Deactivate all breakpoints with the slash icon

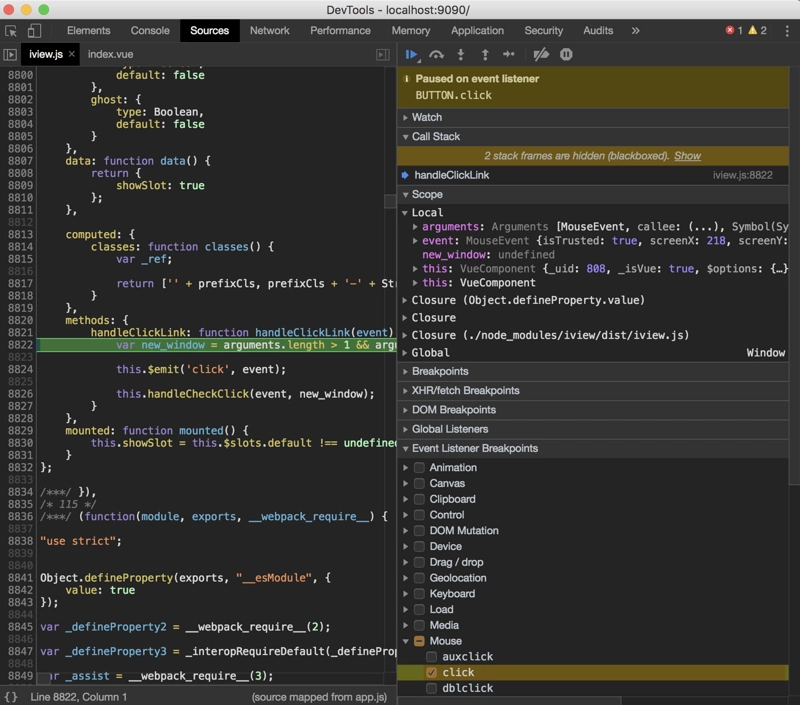tap(542, 56)
